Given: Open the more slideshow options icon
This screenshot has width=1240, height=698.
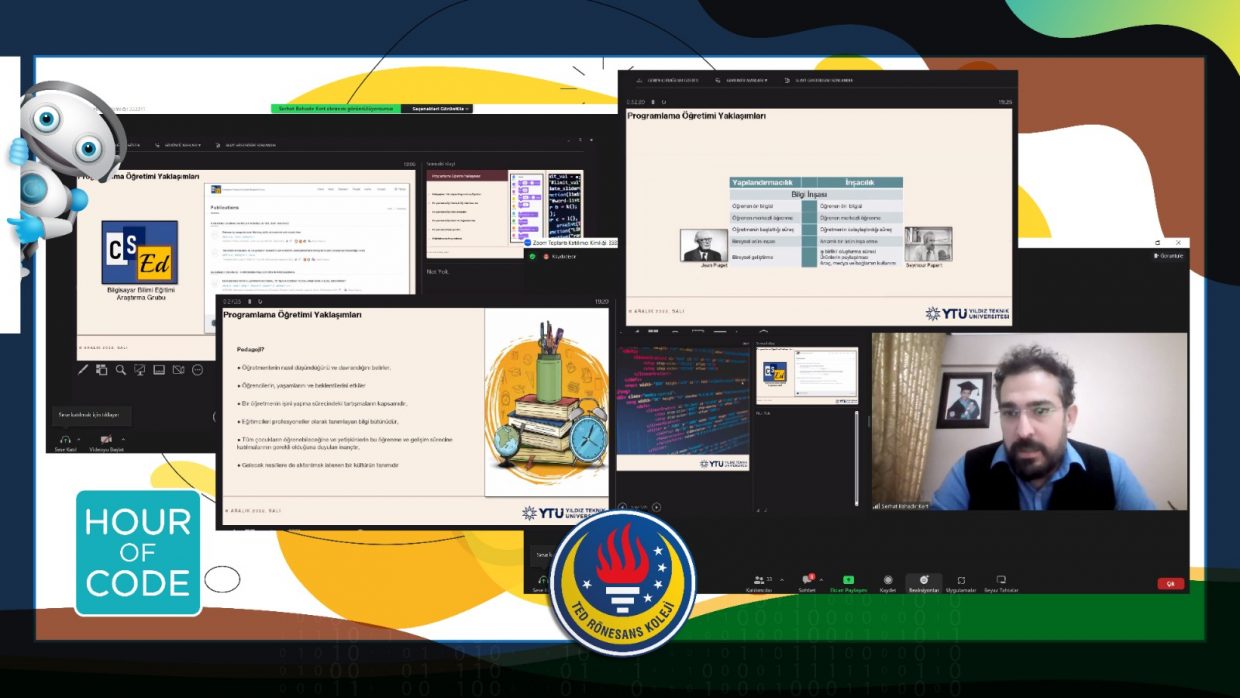Looking at the screenshot, I should pos(197,370).
